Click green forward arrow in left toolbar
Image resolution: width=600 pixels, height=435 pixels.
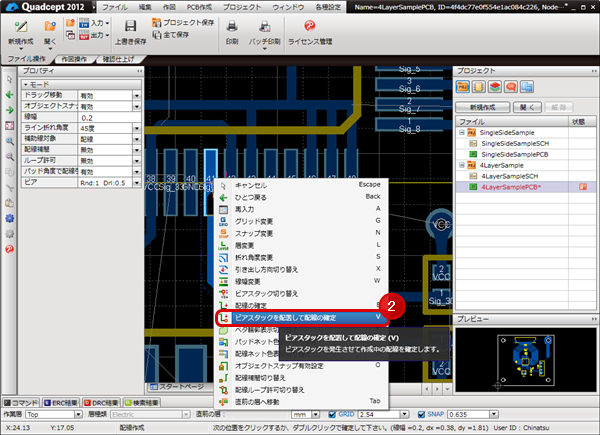(10, 110)
